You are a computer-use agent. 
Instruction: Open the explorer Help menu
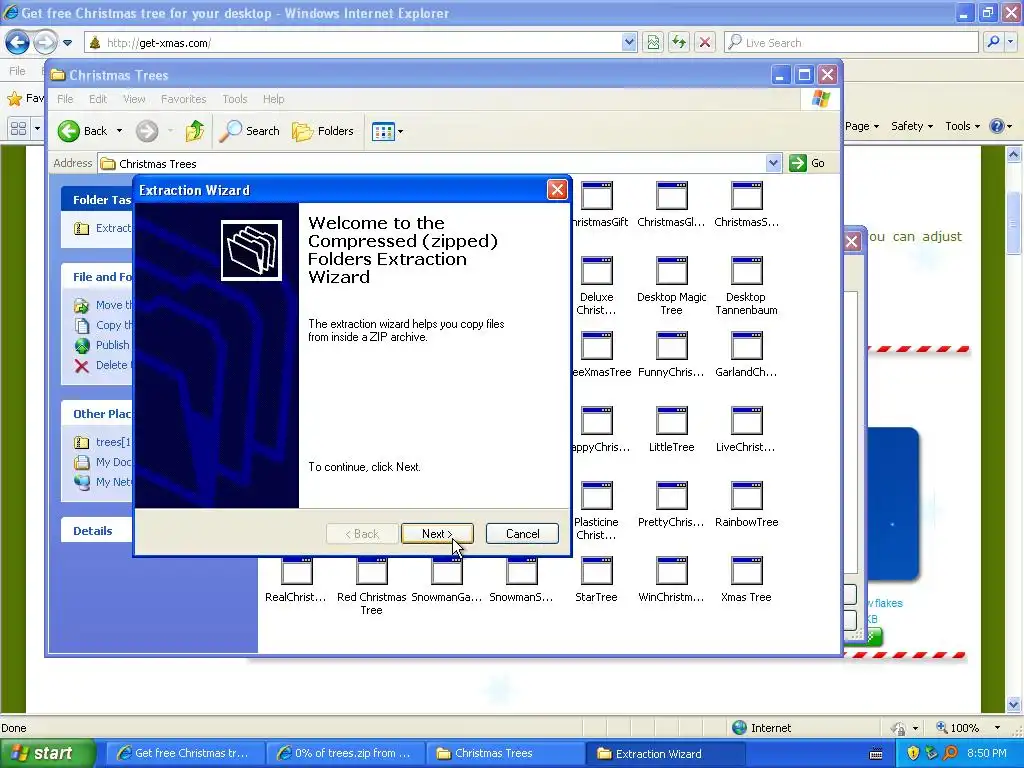point(274,99)
